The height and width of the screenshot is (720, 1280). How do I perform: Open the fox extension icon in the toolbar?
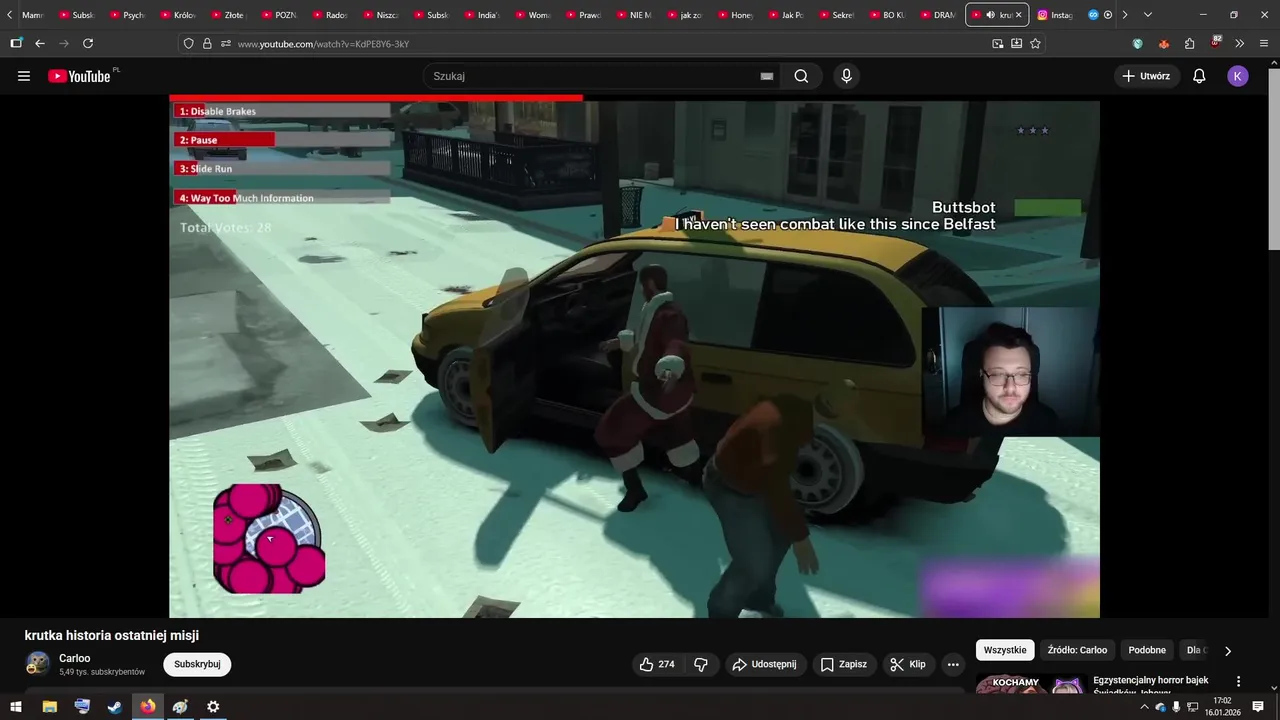[x=1163, y=44]
